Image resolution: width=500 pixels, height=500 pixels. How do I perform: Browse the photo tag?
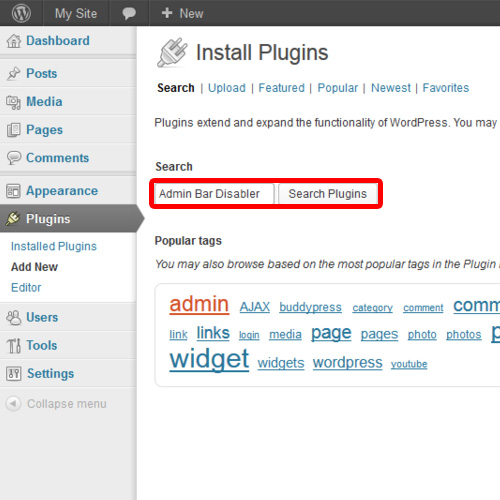422,335
